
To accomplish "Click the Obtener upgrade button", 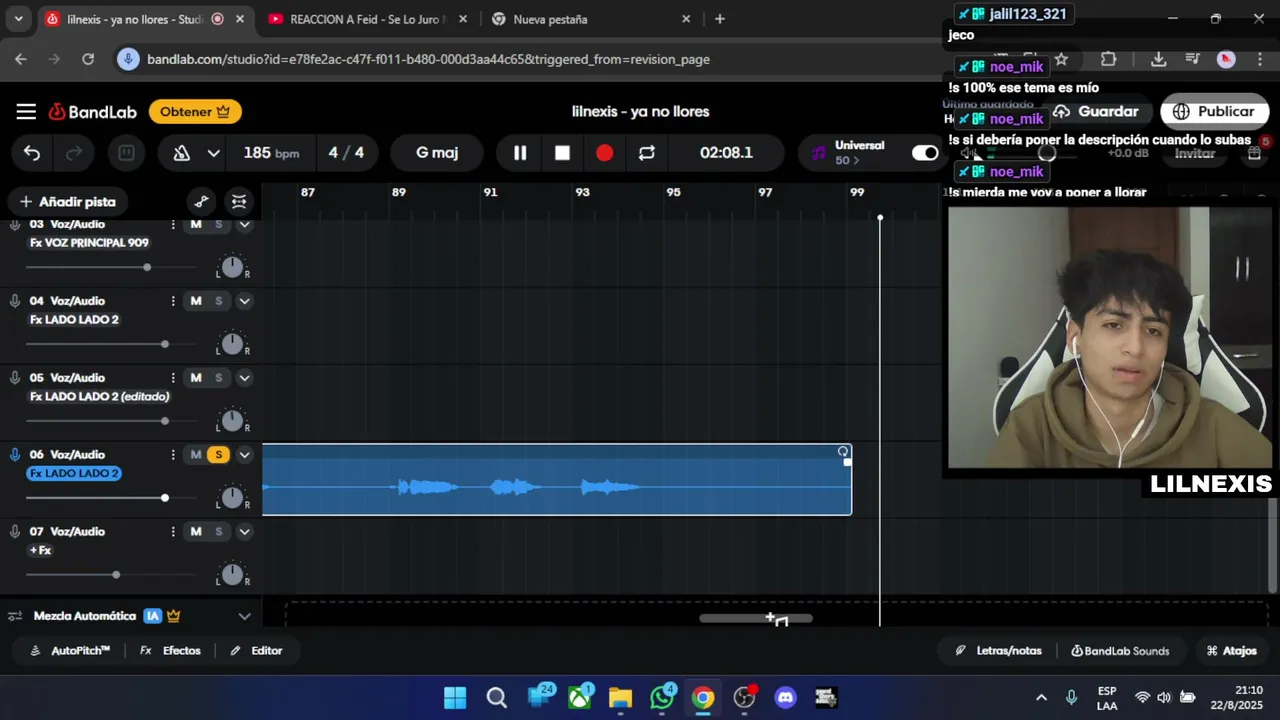I will (x=195, y=112).
